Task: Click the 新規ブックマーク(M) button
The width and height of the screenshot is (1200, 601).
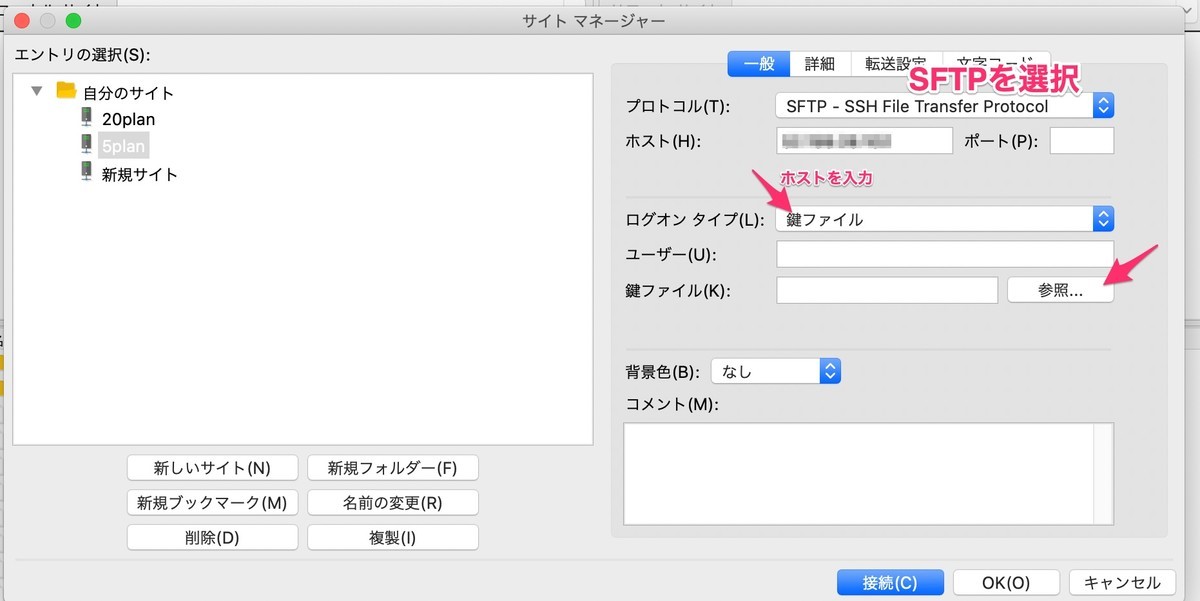Action: point(212,502)
